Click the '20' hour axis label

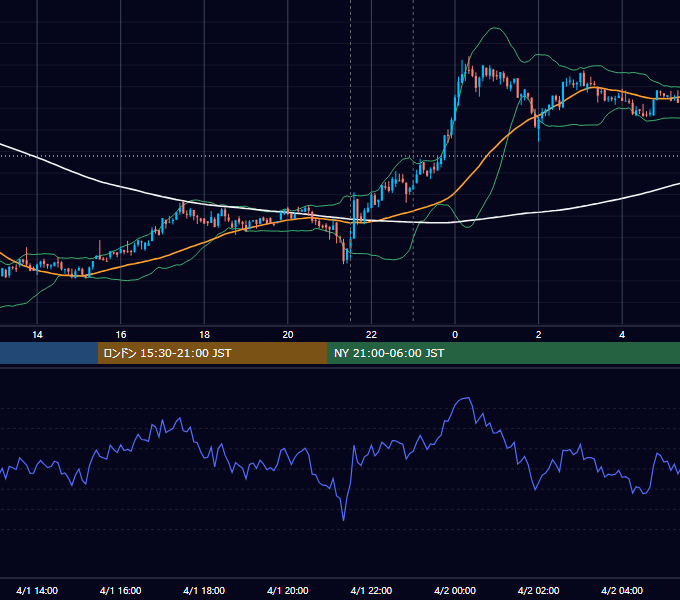pyautogui.click(x=288, y=335)
